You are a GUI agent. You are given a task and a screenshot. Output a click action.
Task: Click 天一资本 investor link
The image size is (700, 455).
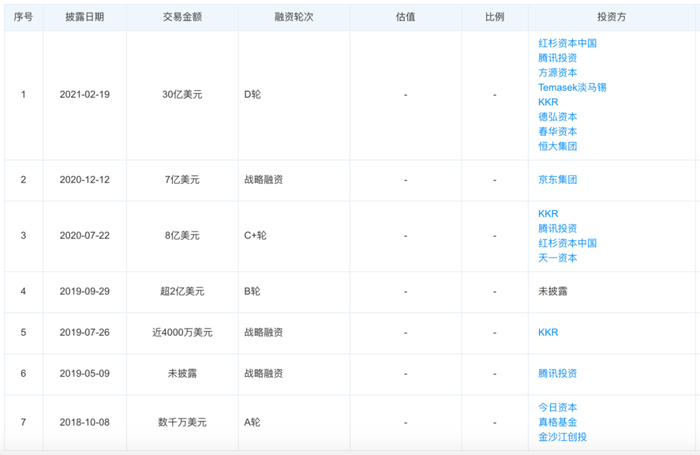[x=557, y=258]
